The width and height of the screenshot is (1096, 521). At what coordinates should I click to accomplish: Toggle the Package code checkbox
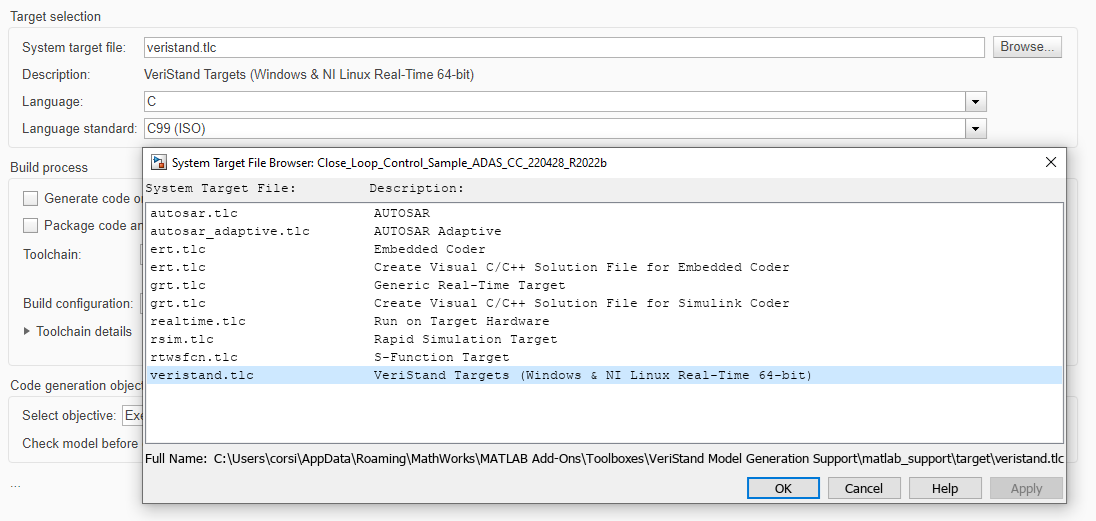(30, 225)
